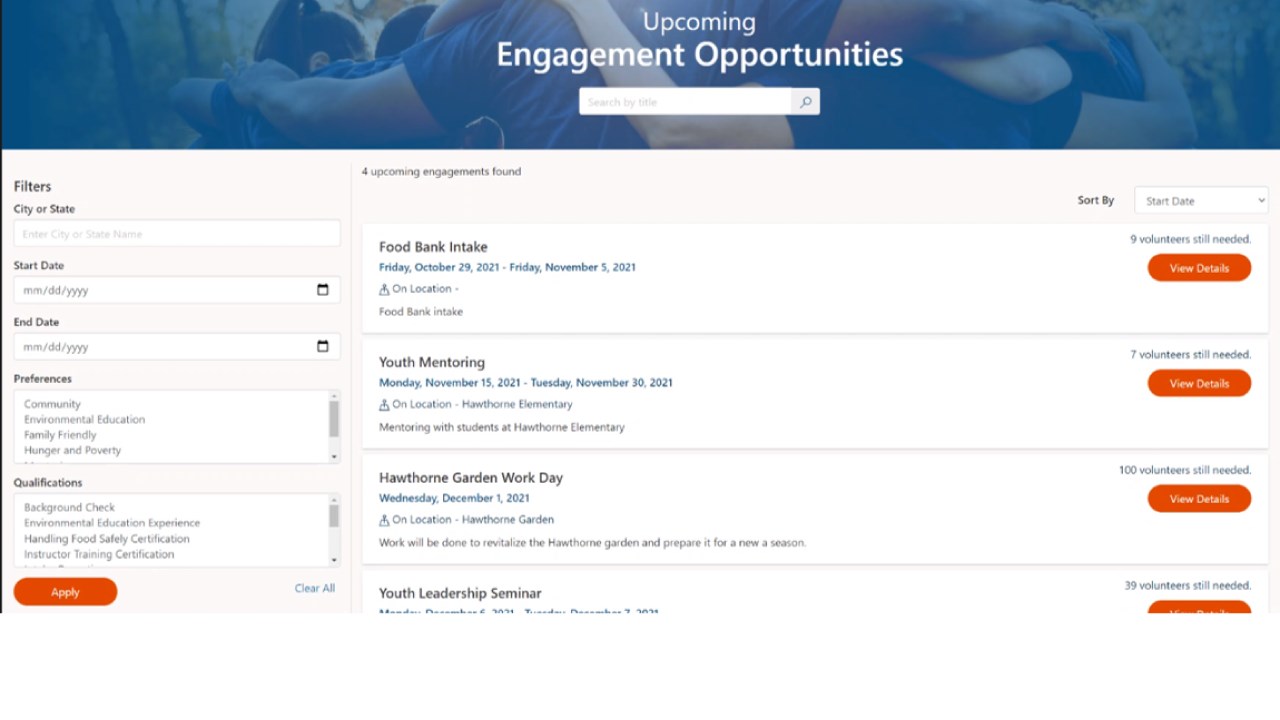Click Food Bank Intake date range text

click(507, 267)
